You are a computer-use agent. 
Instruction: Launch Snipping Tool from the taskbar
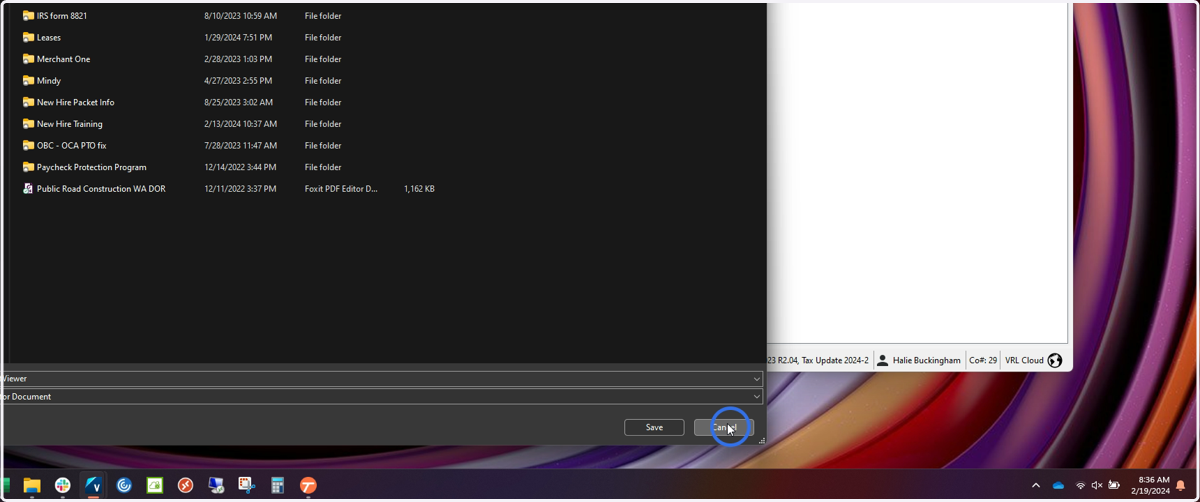[246, 485]
